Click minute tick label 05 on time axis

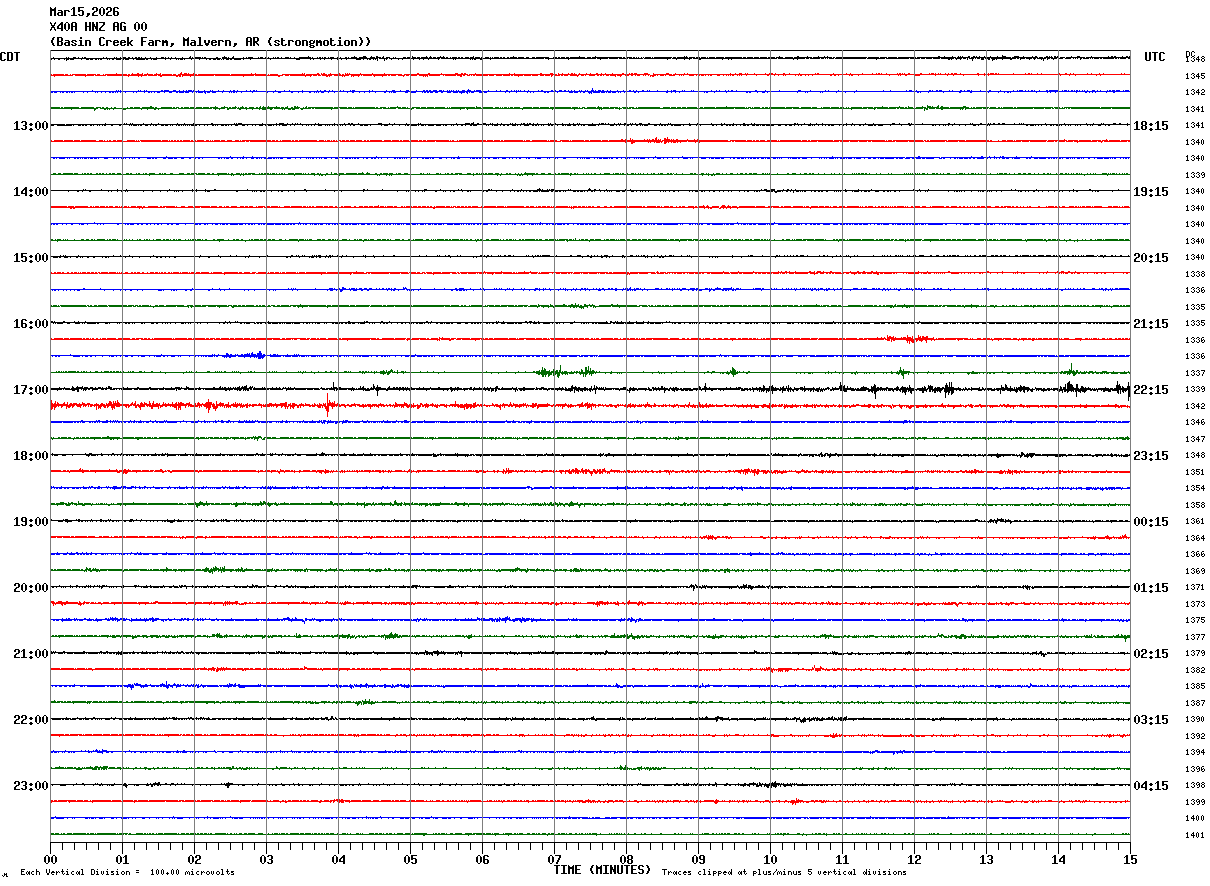click(x=410, y=859)
